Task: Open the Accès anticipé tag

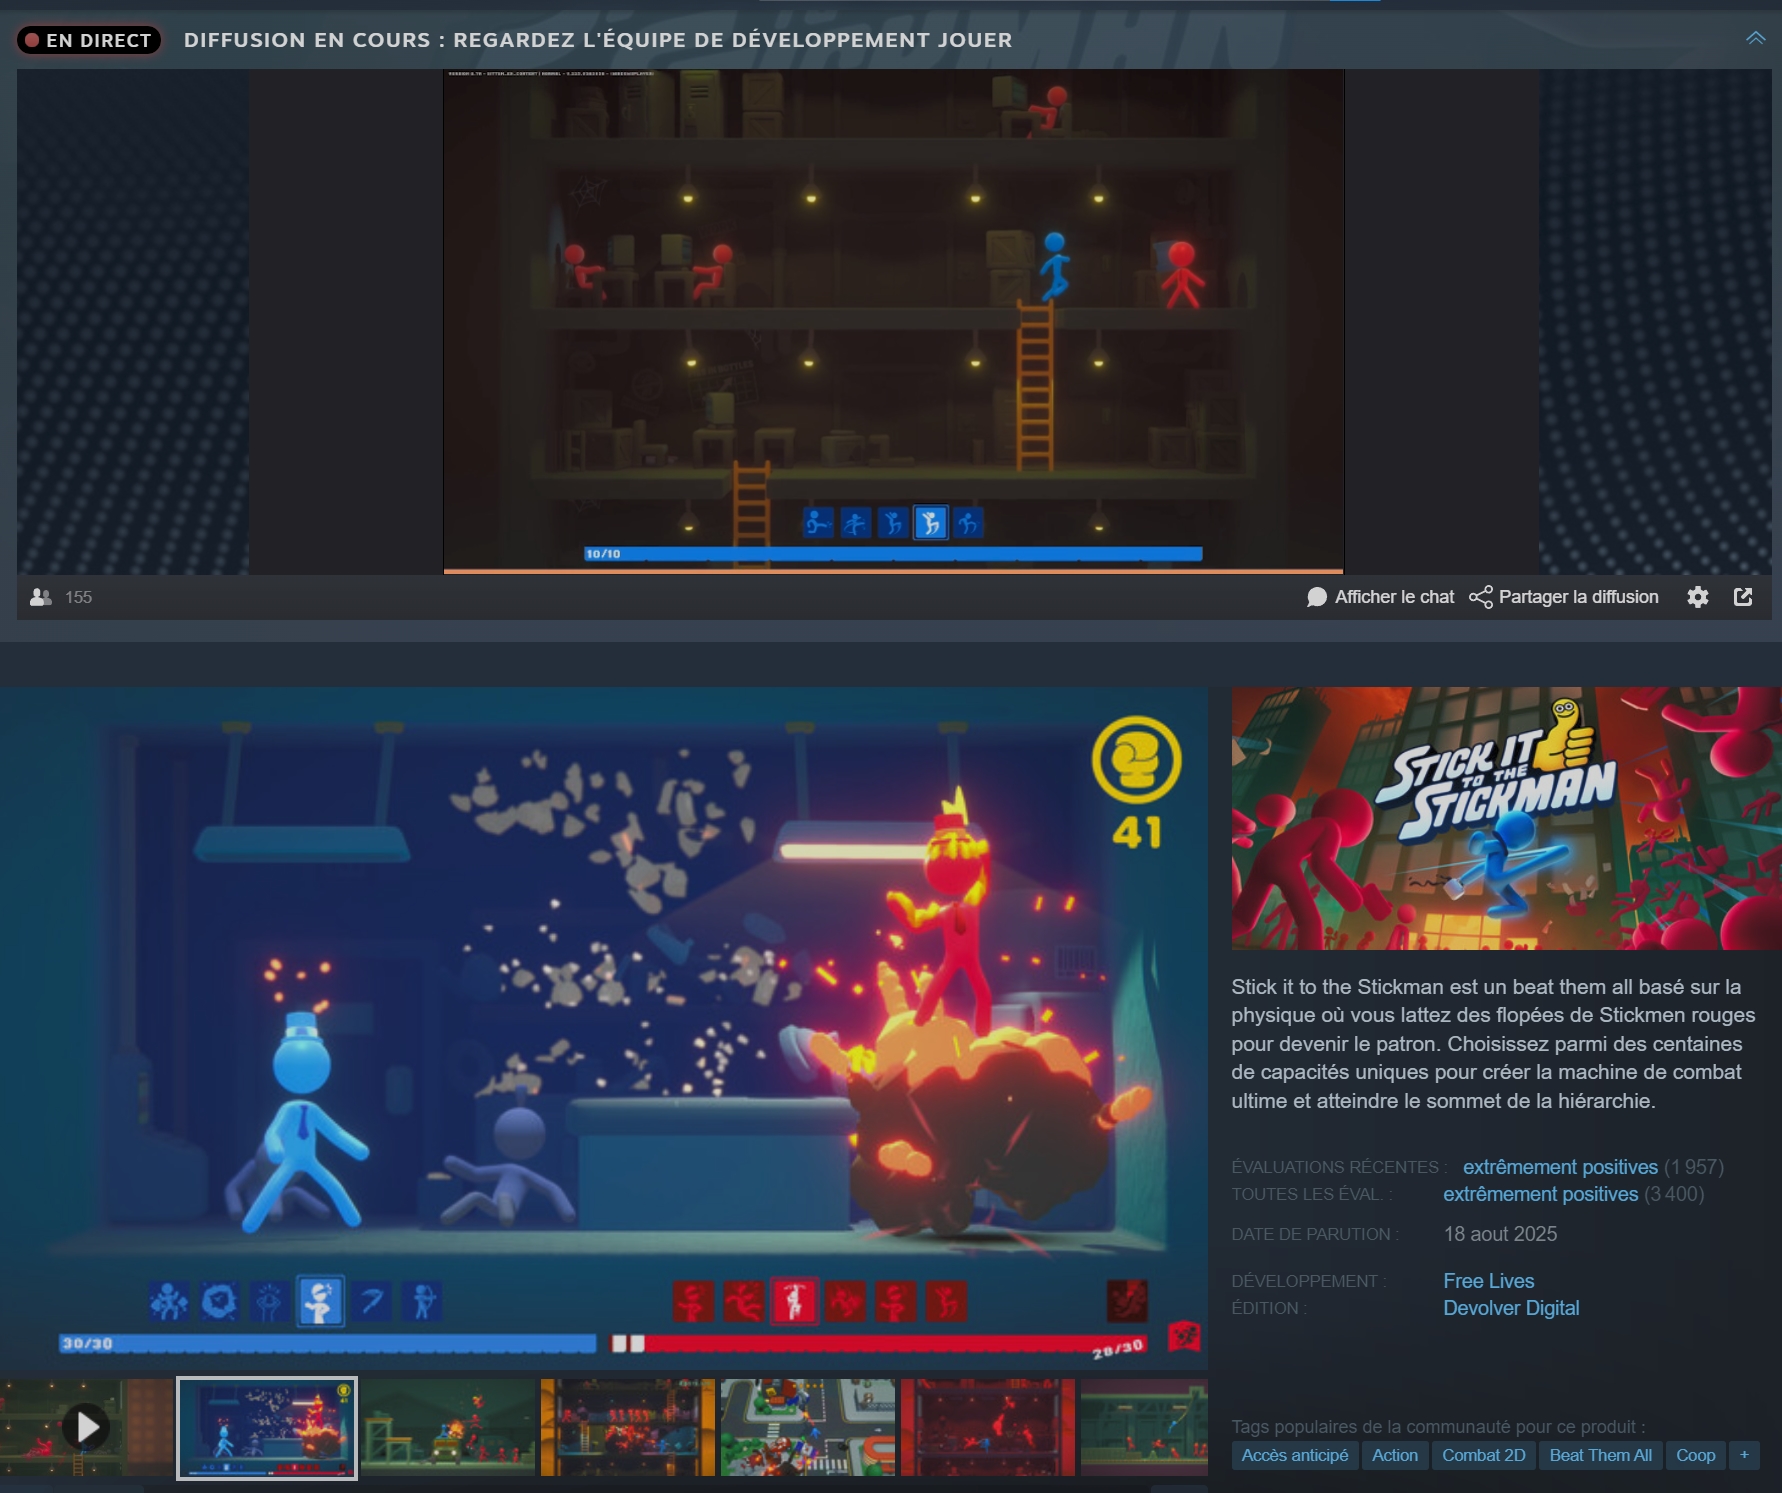Action: 1295,1455
